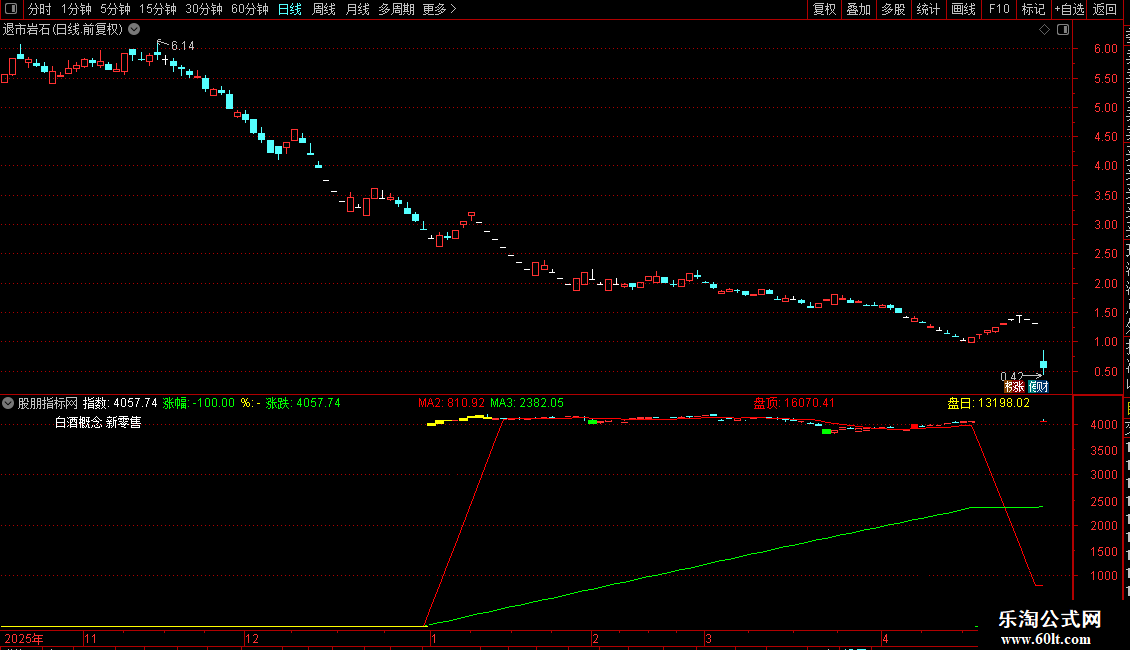Screen dimensions: 1130x650
Task: Open dropdown next to 退市岩石 title
Action: coord(134,29)
